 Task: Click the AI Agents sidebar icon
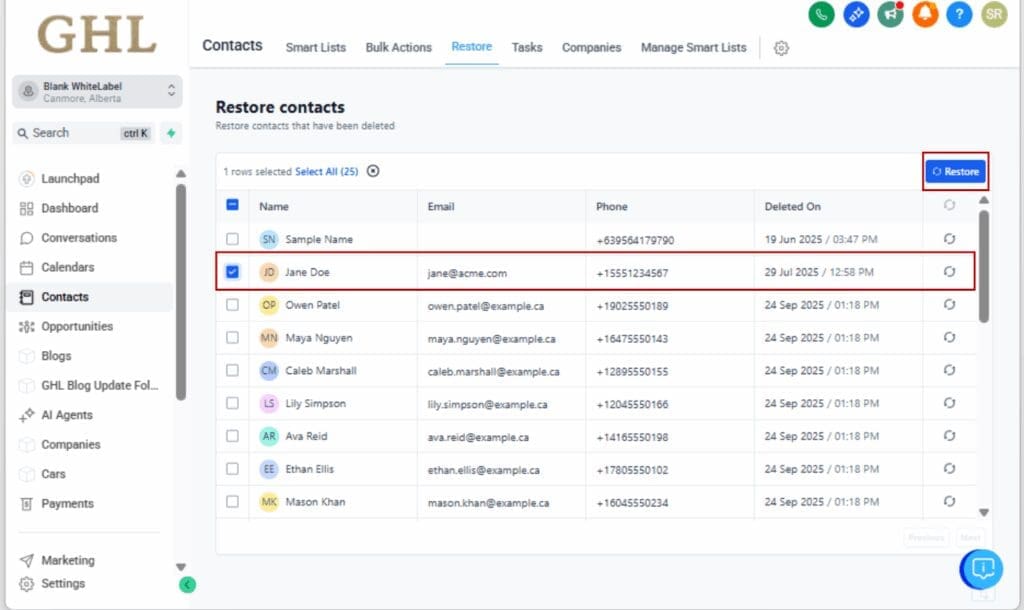[27, 415]
